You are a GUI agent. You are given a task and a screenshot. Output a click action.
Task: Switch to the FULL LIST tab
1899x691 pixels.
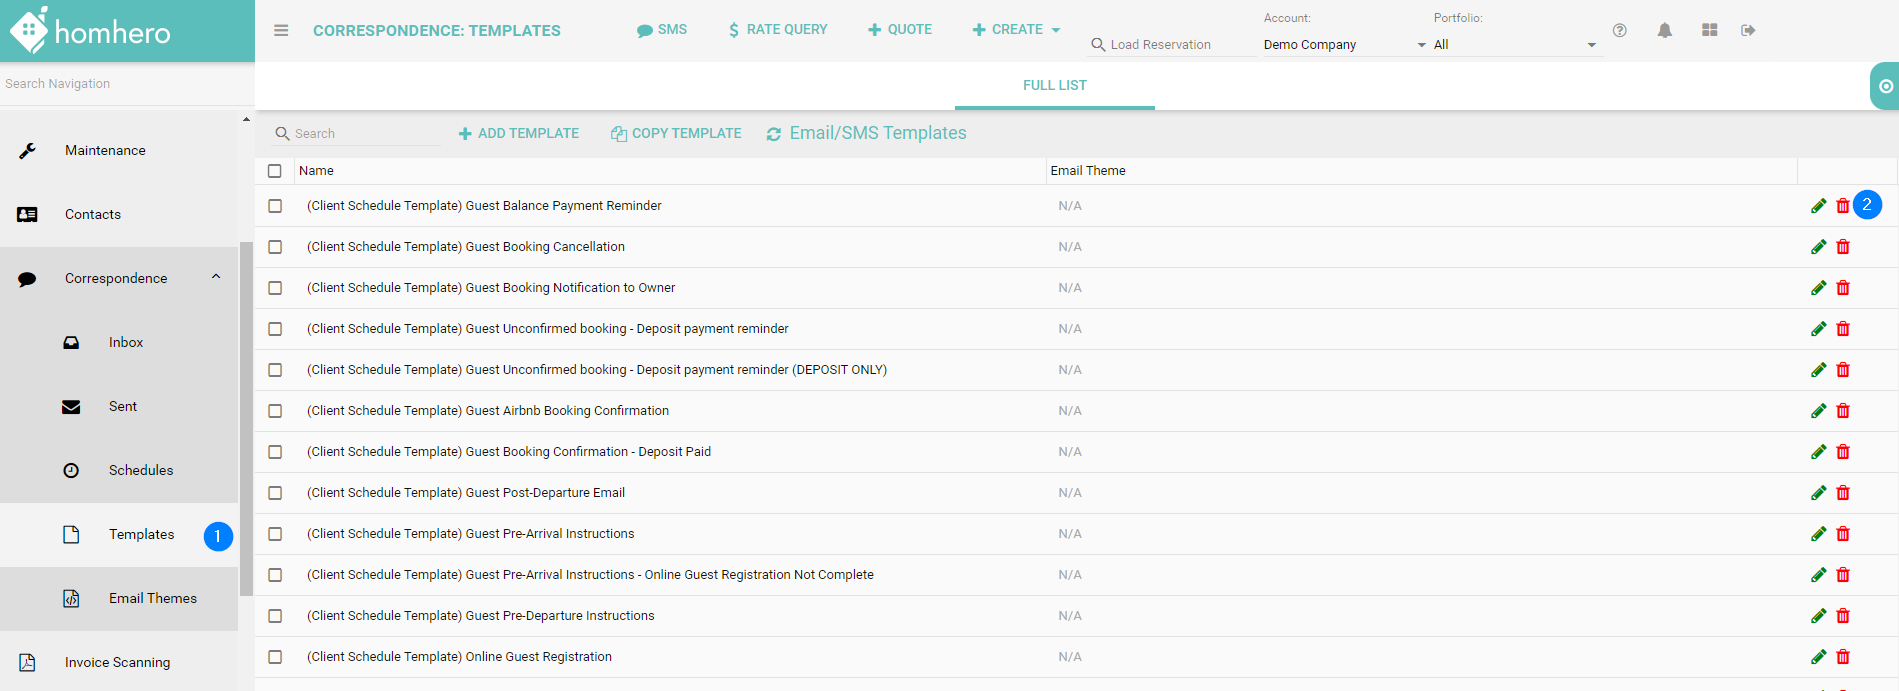1054,85
